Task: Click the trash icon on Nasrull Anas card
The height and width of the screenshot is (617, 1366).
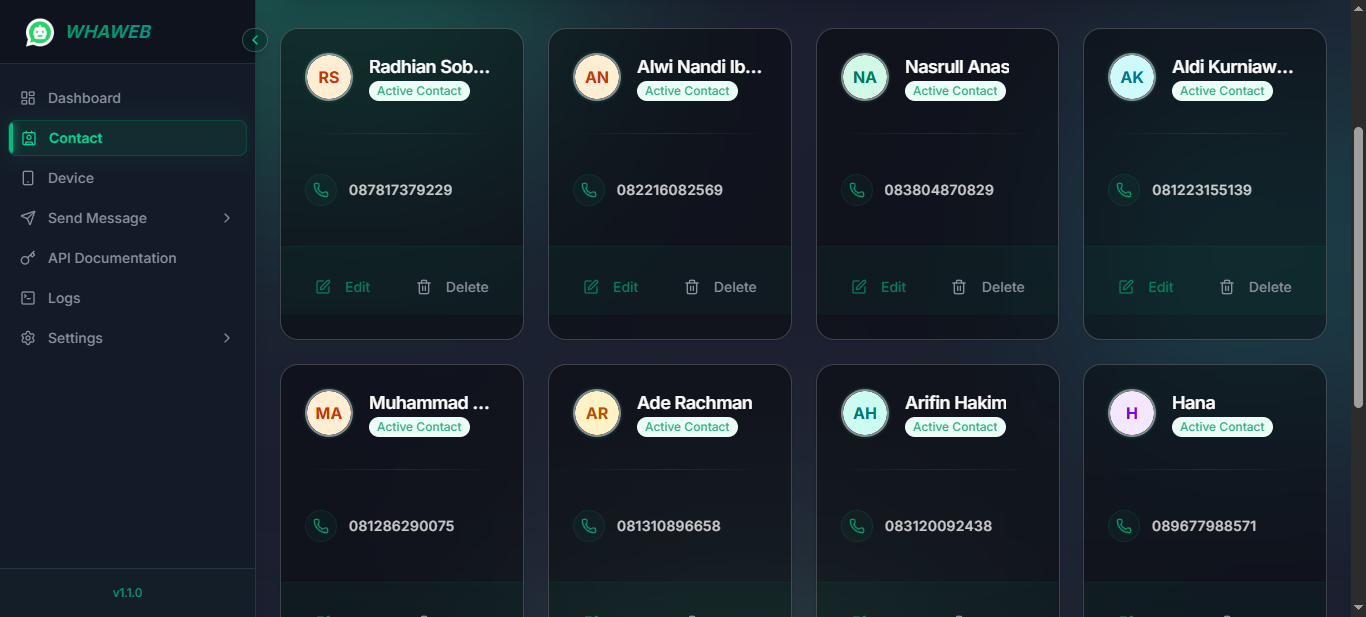Action: tap(959, 287)
